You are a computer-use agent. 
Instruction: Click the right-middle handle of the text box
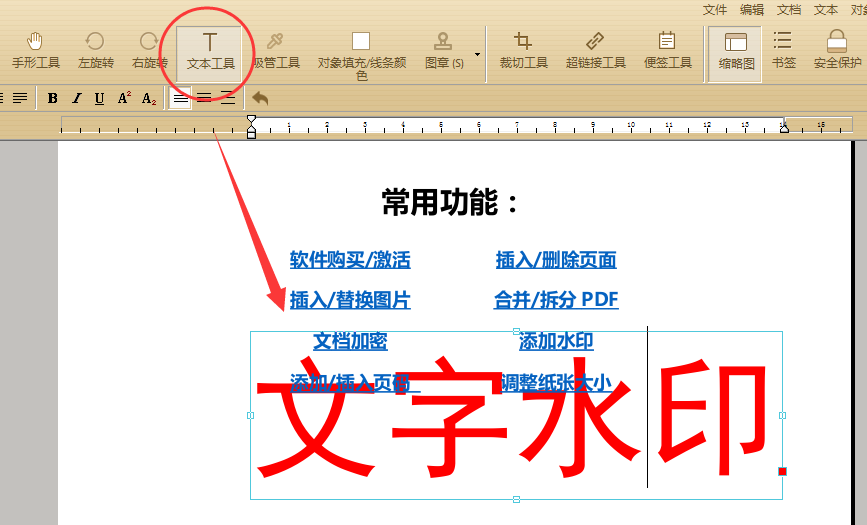coord(782,415)
